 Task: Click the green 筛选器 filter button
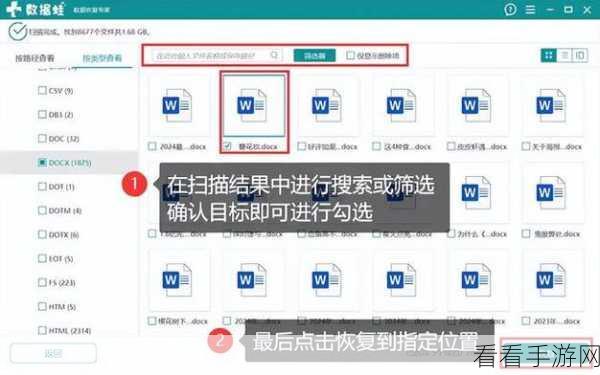(315, 55)
